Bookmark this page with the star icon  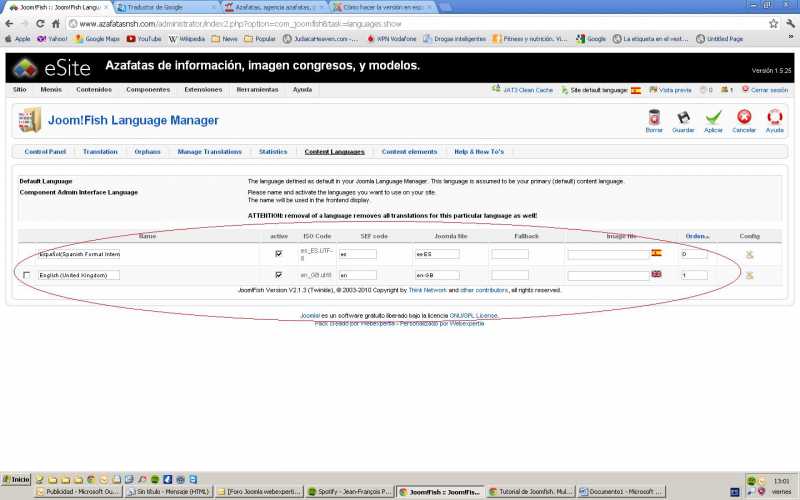773,23
